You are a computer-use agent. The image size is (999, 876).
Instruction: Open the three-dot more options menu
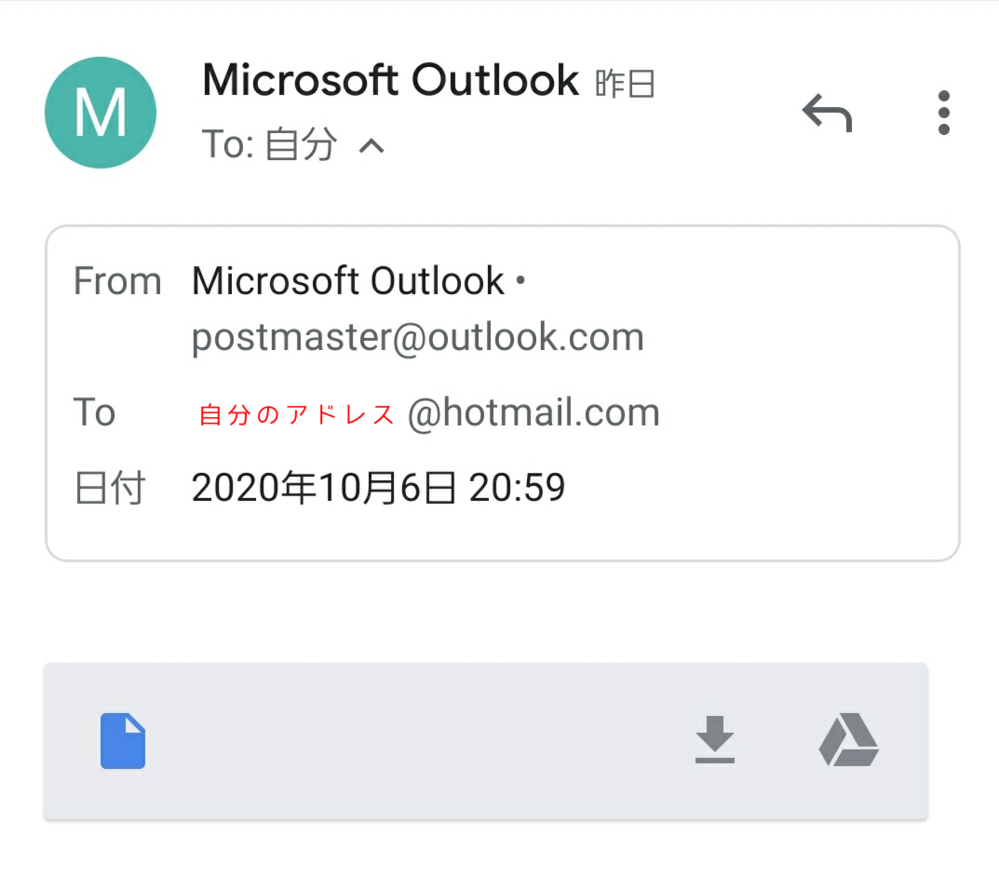[943, 113]
